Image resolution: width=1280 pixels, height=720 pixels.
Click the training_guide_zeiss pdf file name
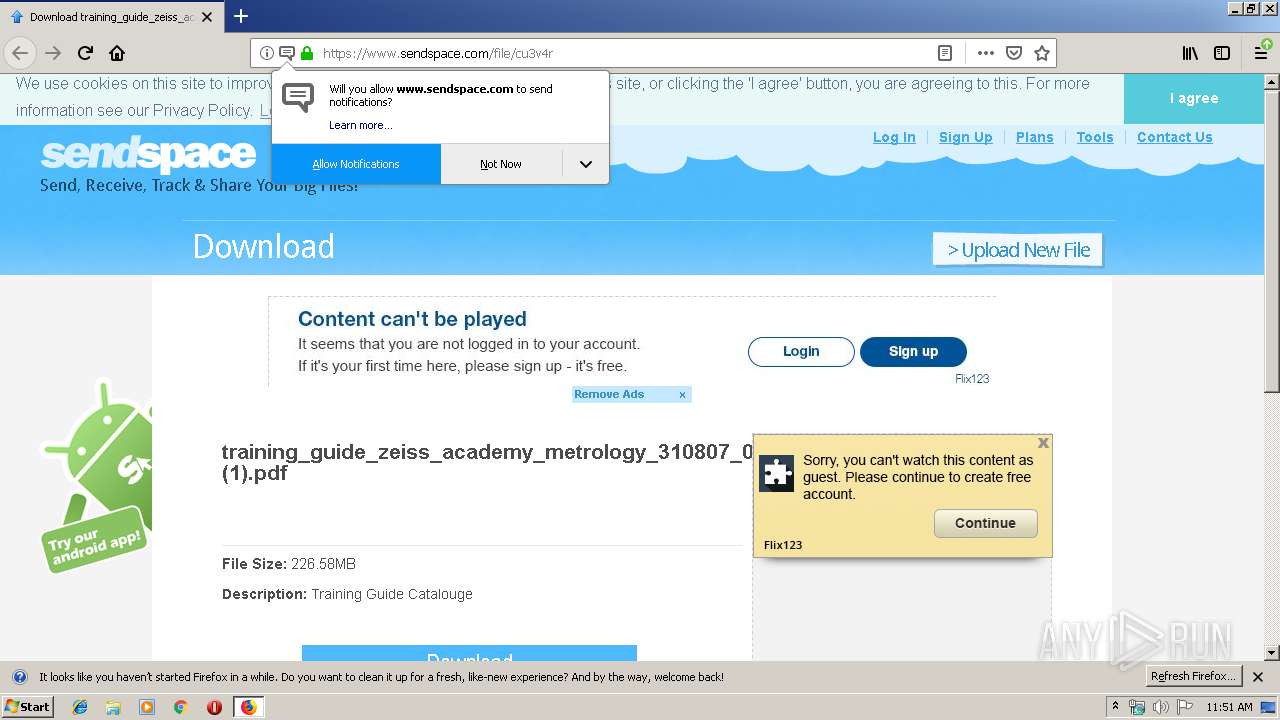click(x=487, y=462)
